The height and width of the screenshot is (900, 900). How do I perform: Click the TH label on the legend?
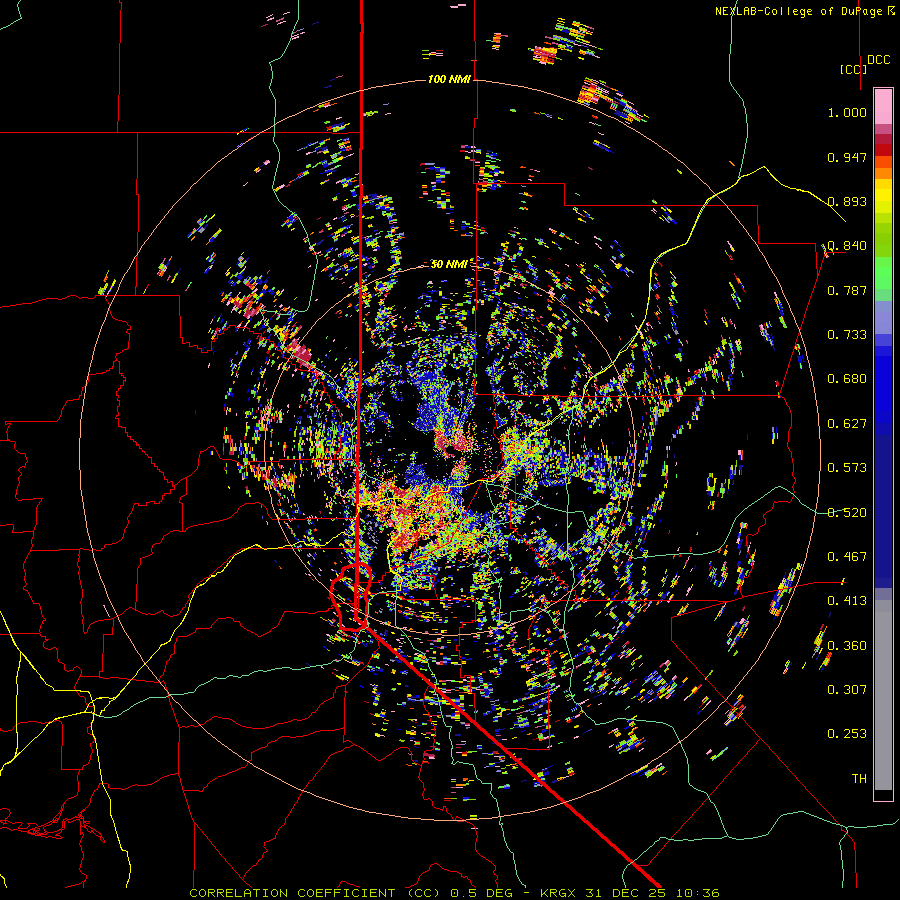pyautogui.click(x=859, y=779)
